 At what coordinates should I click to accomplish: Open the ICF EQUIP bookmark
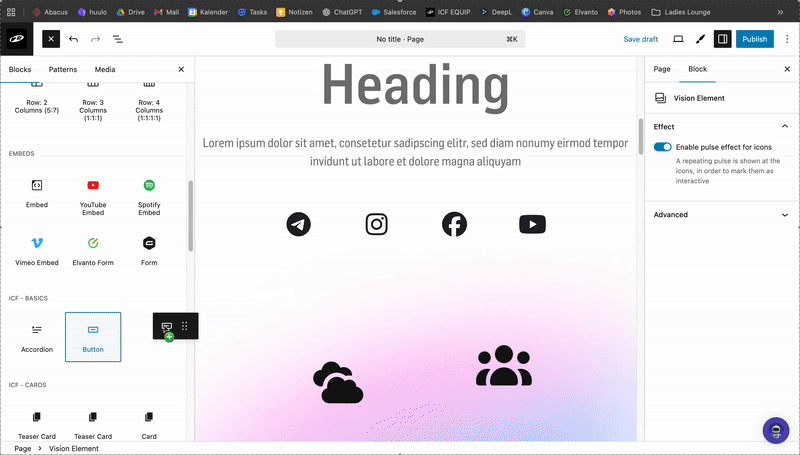pos(448,12)
